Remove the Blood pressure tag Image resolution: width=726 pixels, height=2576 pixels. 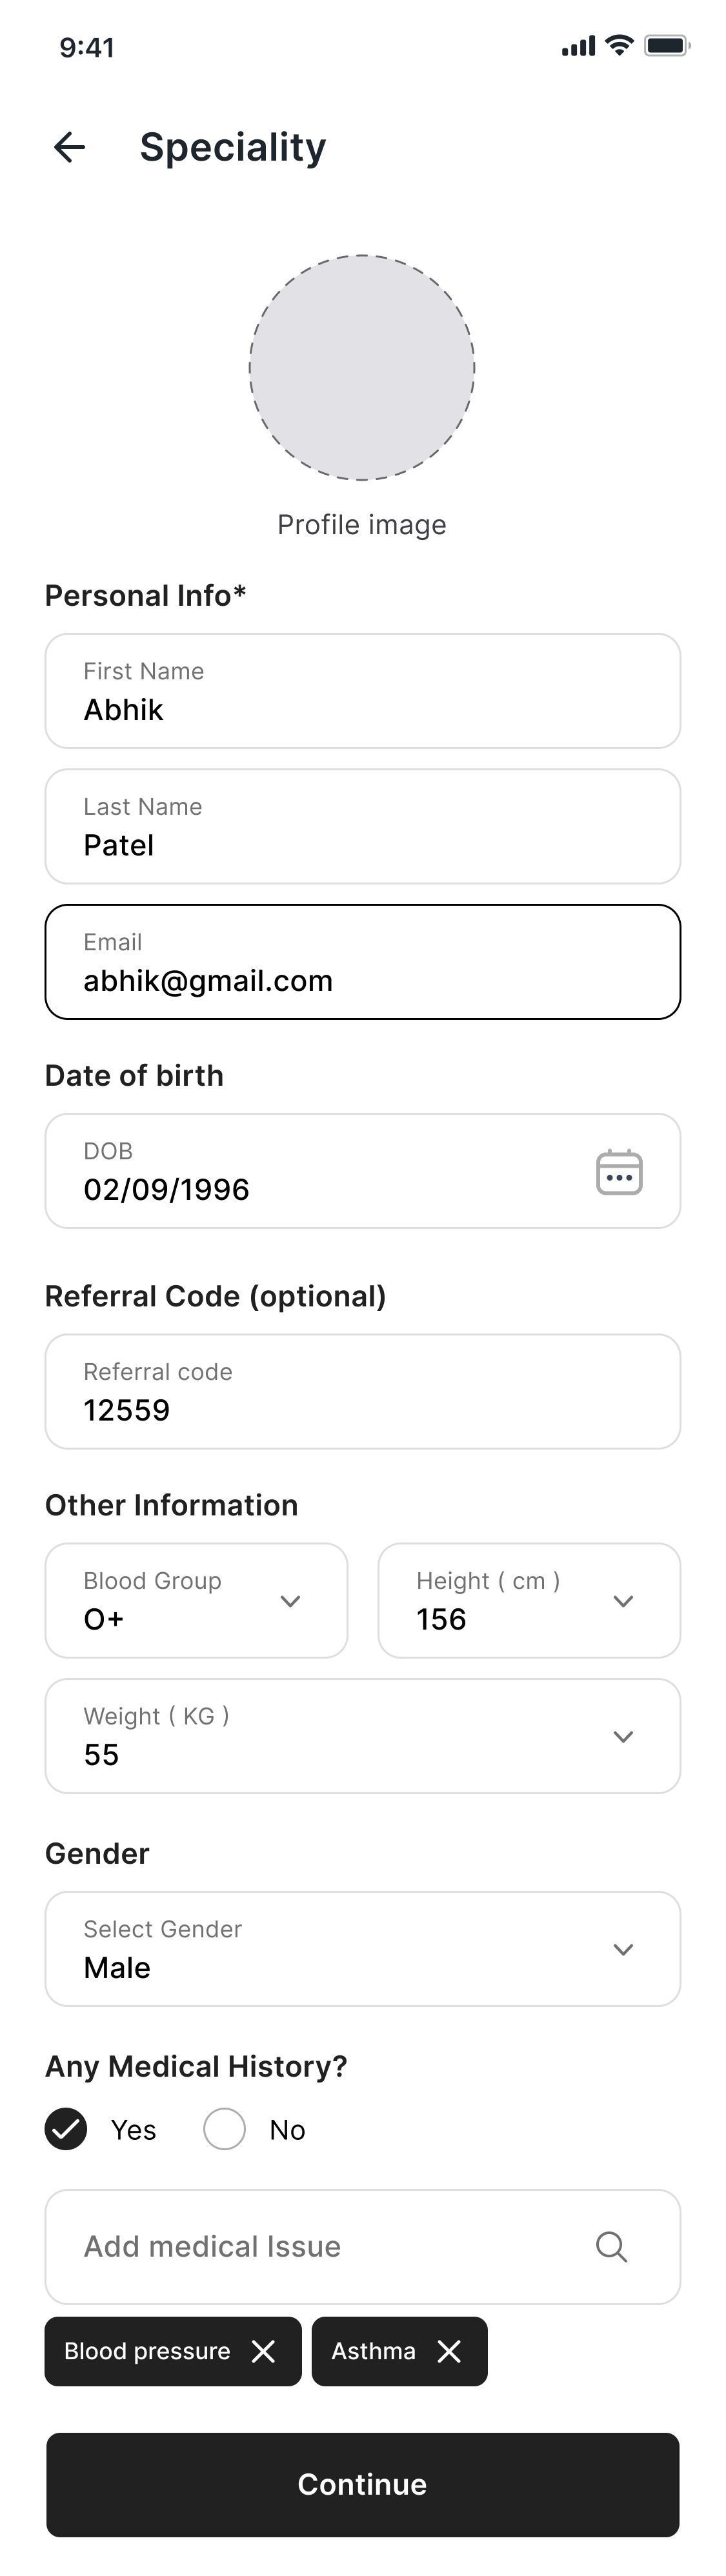click(263, 2351)
